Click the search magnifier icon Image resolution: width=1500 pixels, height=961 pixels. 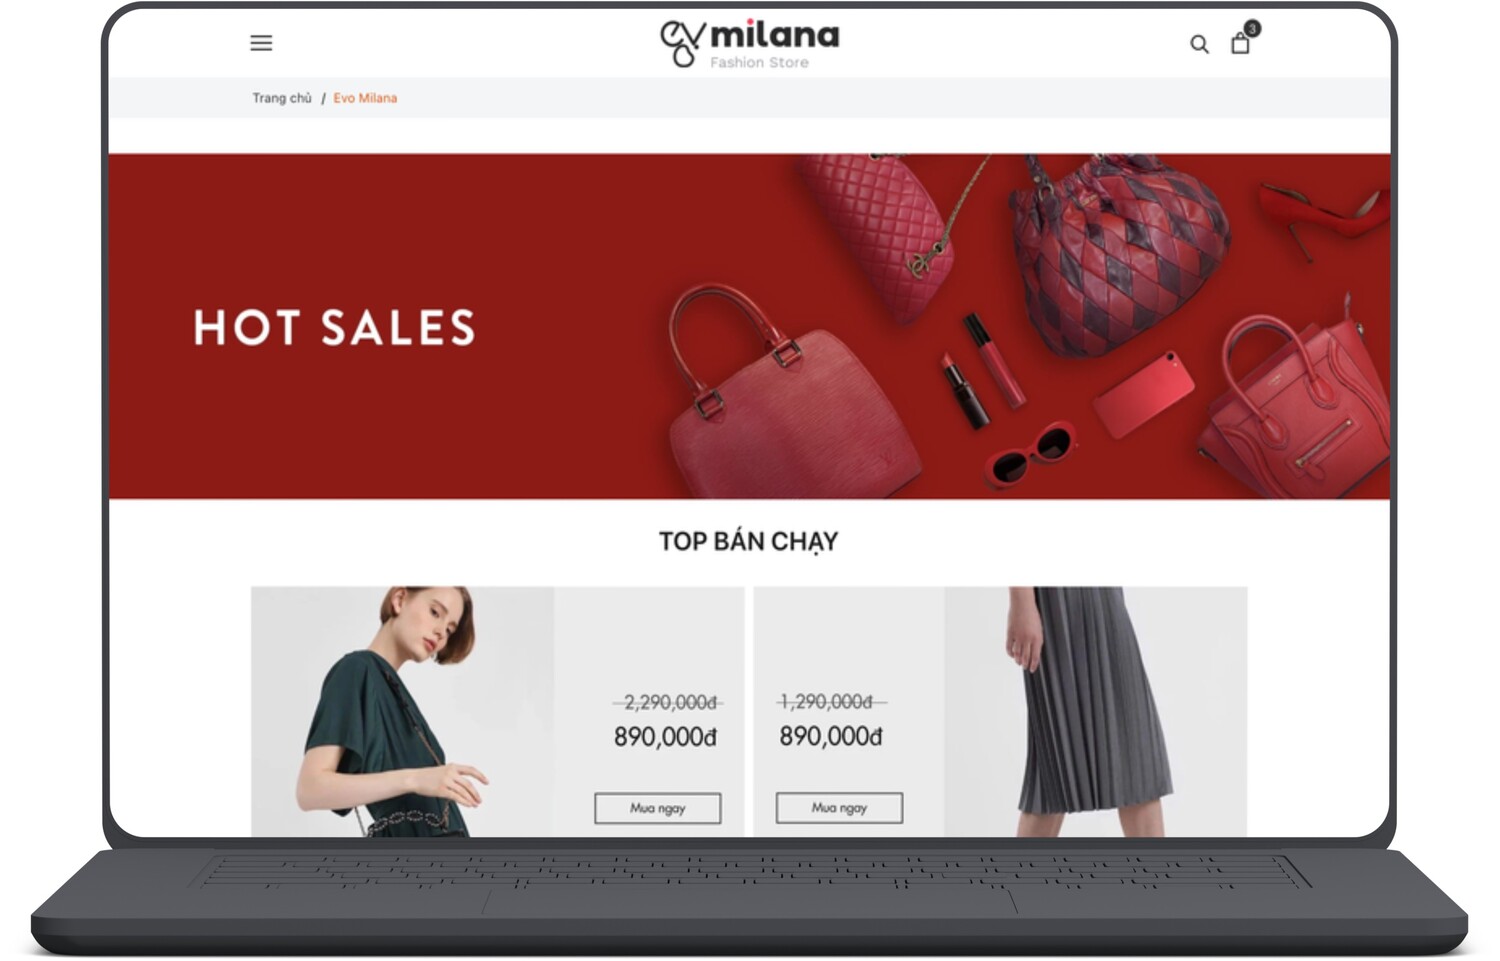click(1199, 44)
